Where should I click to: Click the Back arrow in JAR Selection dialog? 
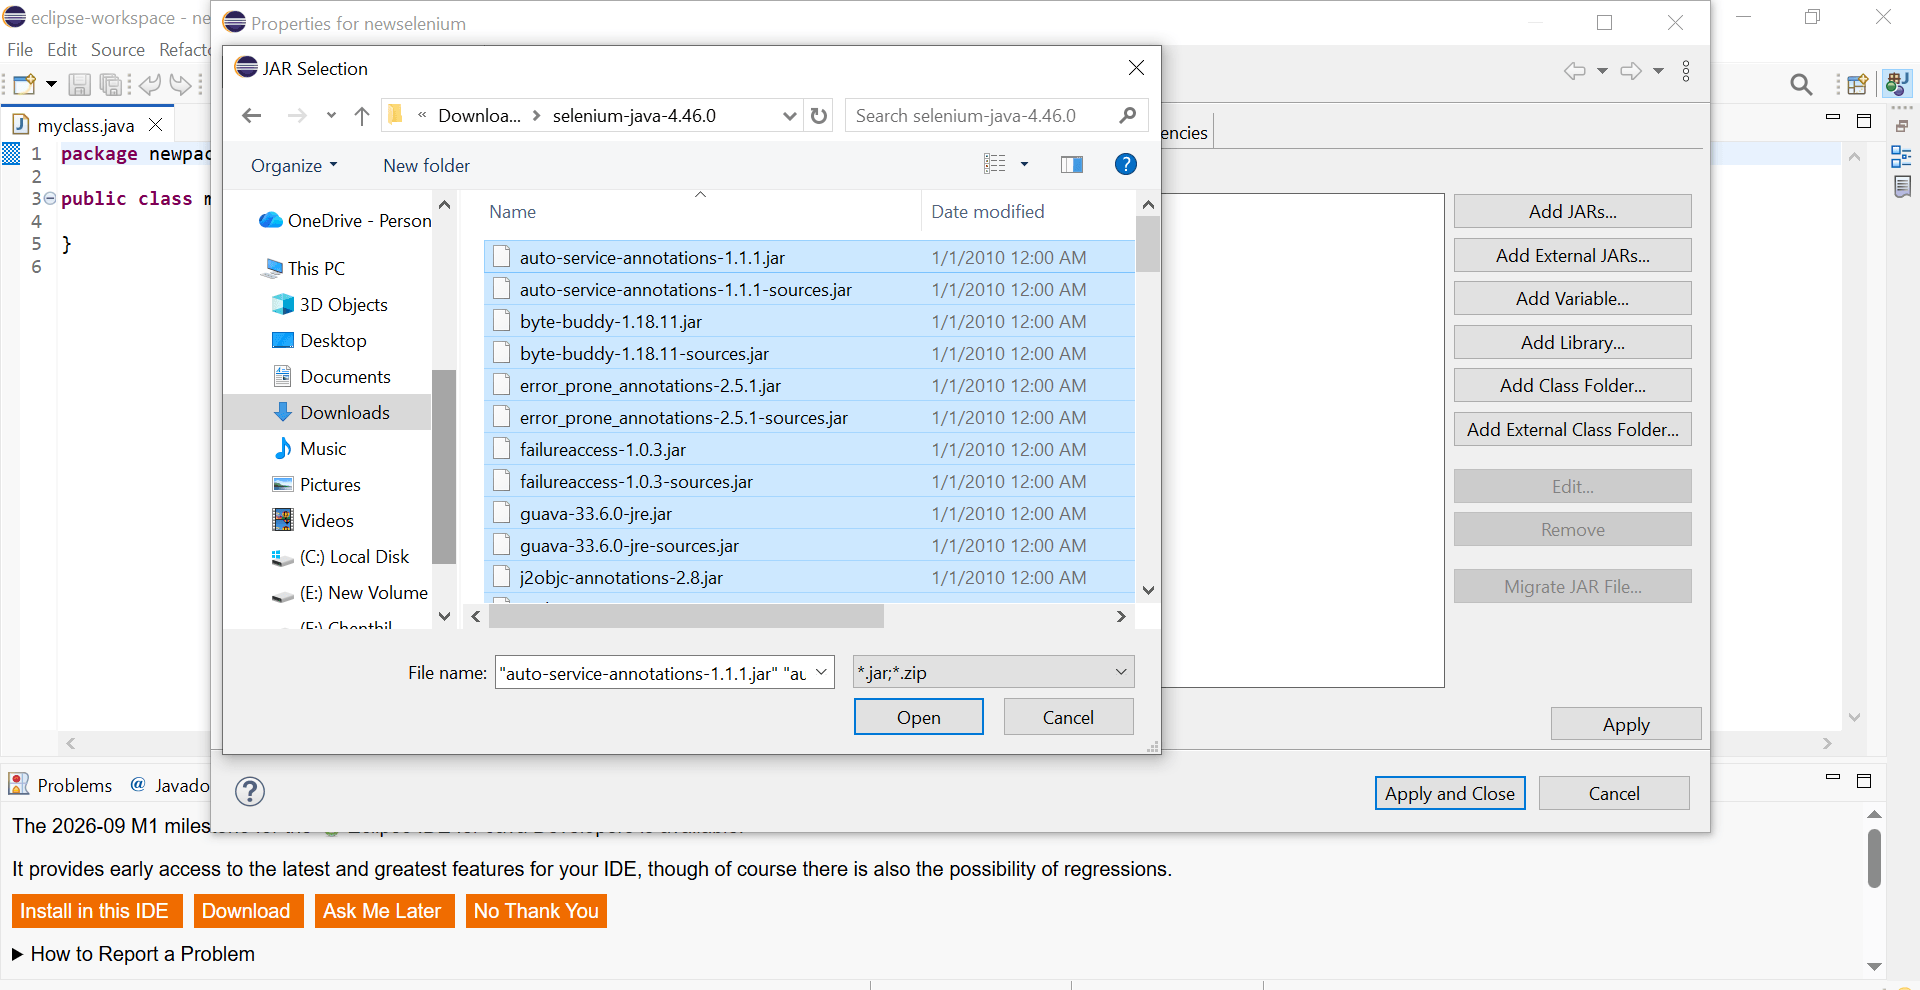(252, 116)
